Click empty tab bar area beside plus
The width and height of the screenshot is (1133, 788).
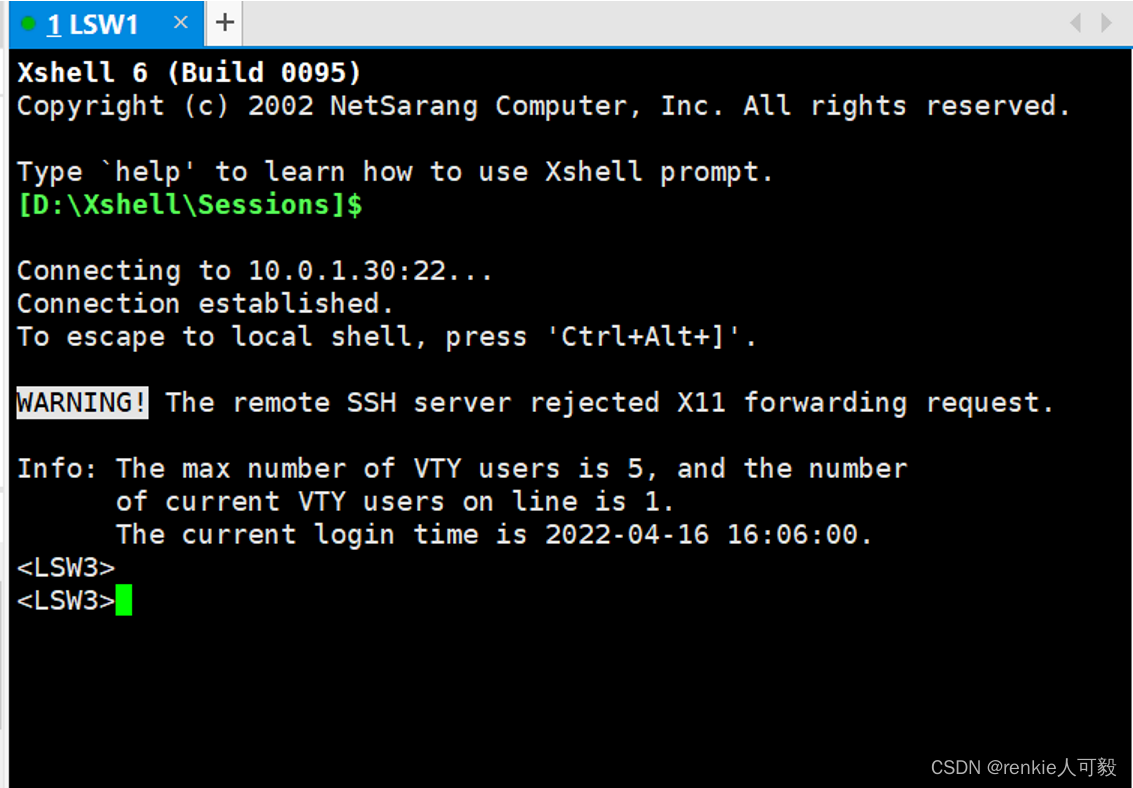point(650,23)
